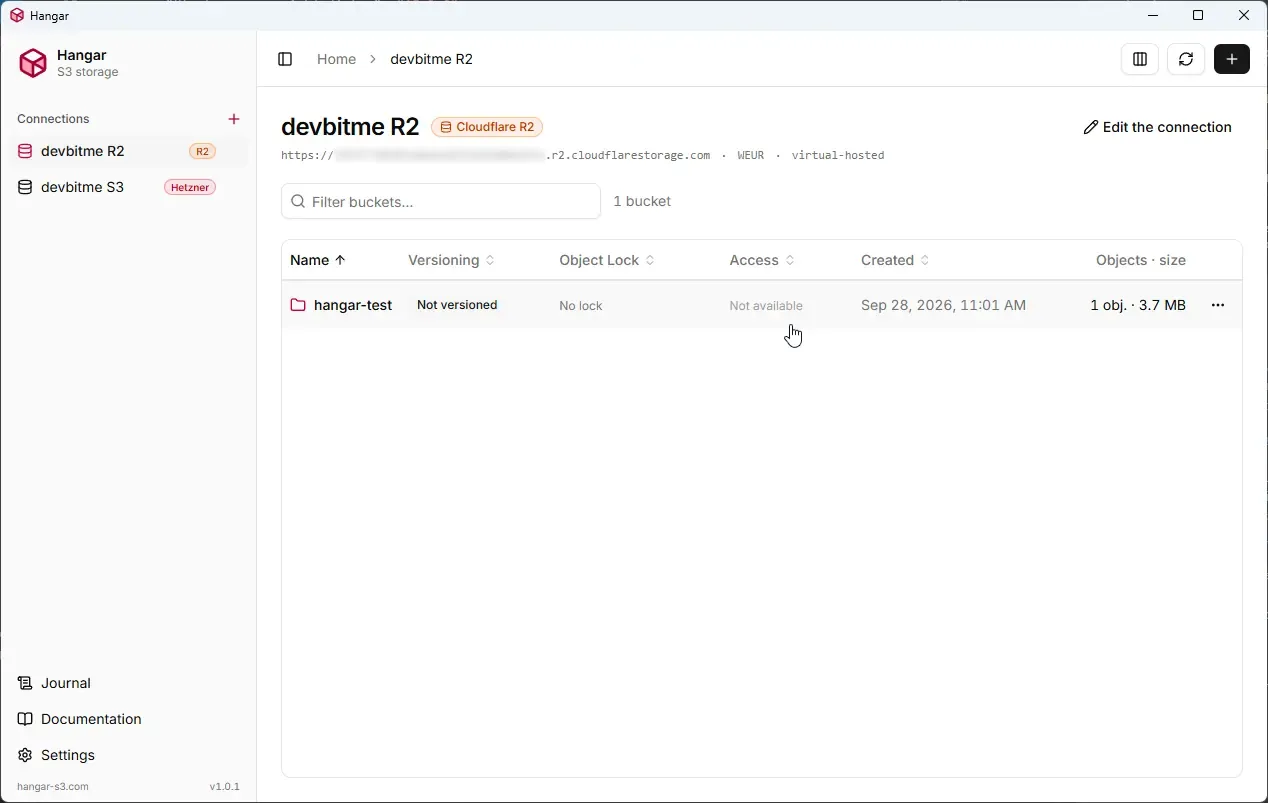The height and width of the screenshot is (803, 1268).
Task: Click the 1 bucket count label
Action: coord(642,201)
